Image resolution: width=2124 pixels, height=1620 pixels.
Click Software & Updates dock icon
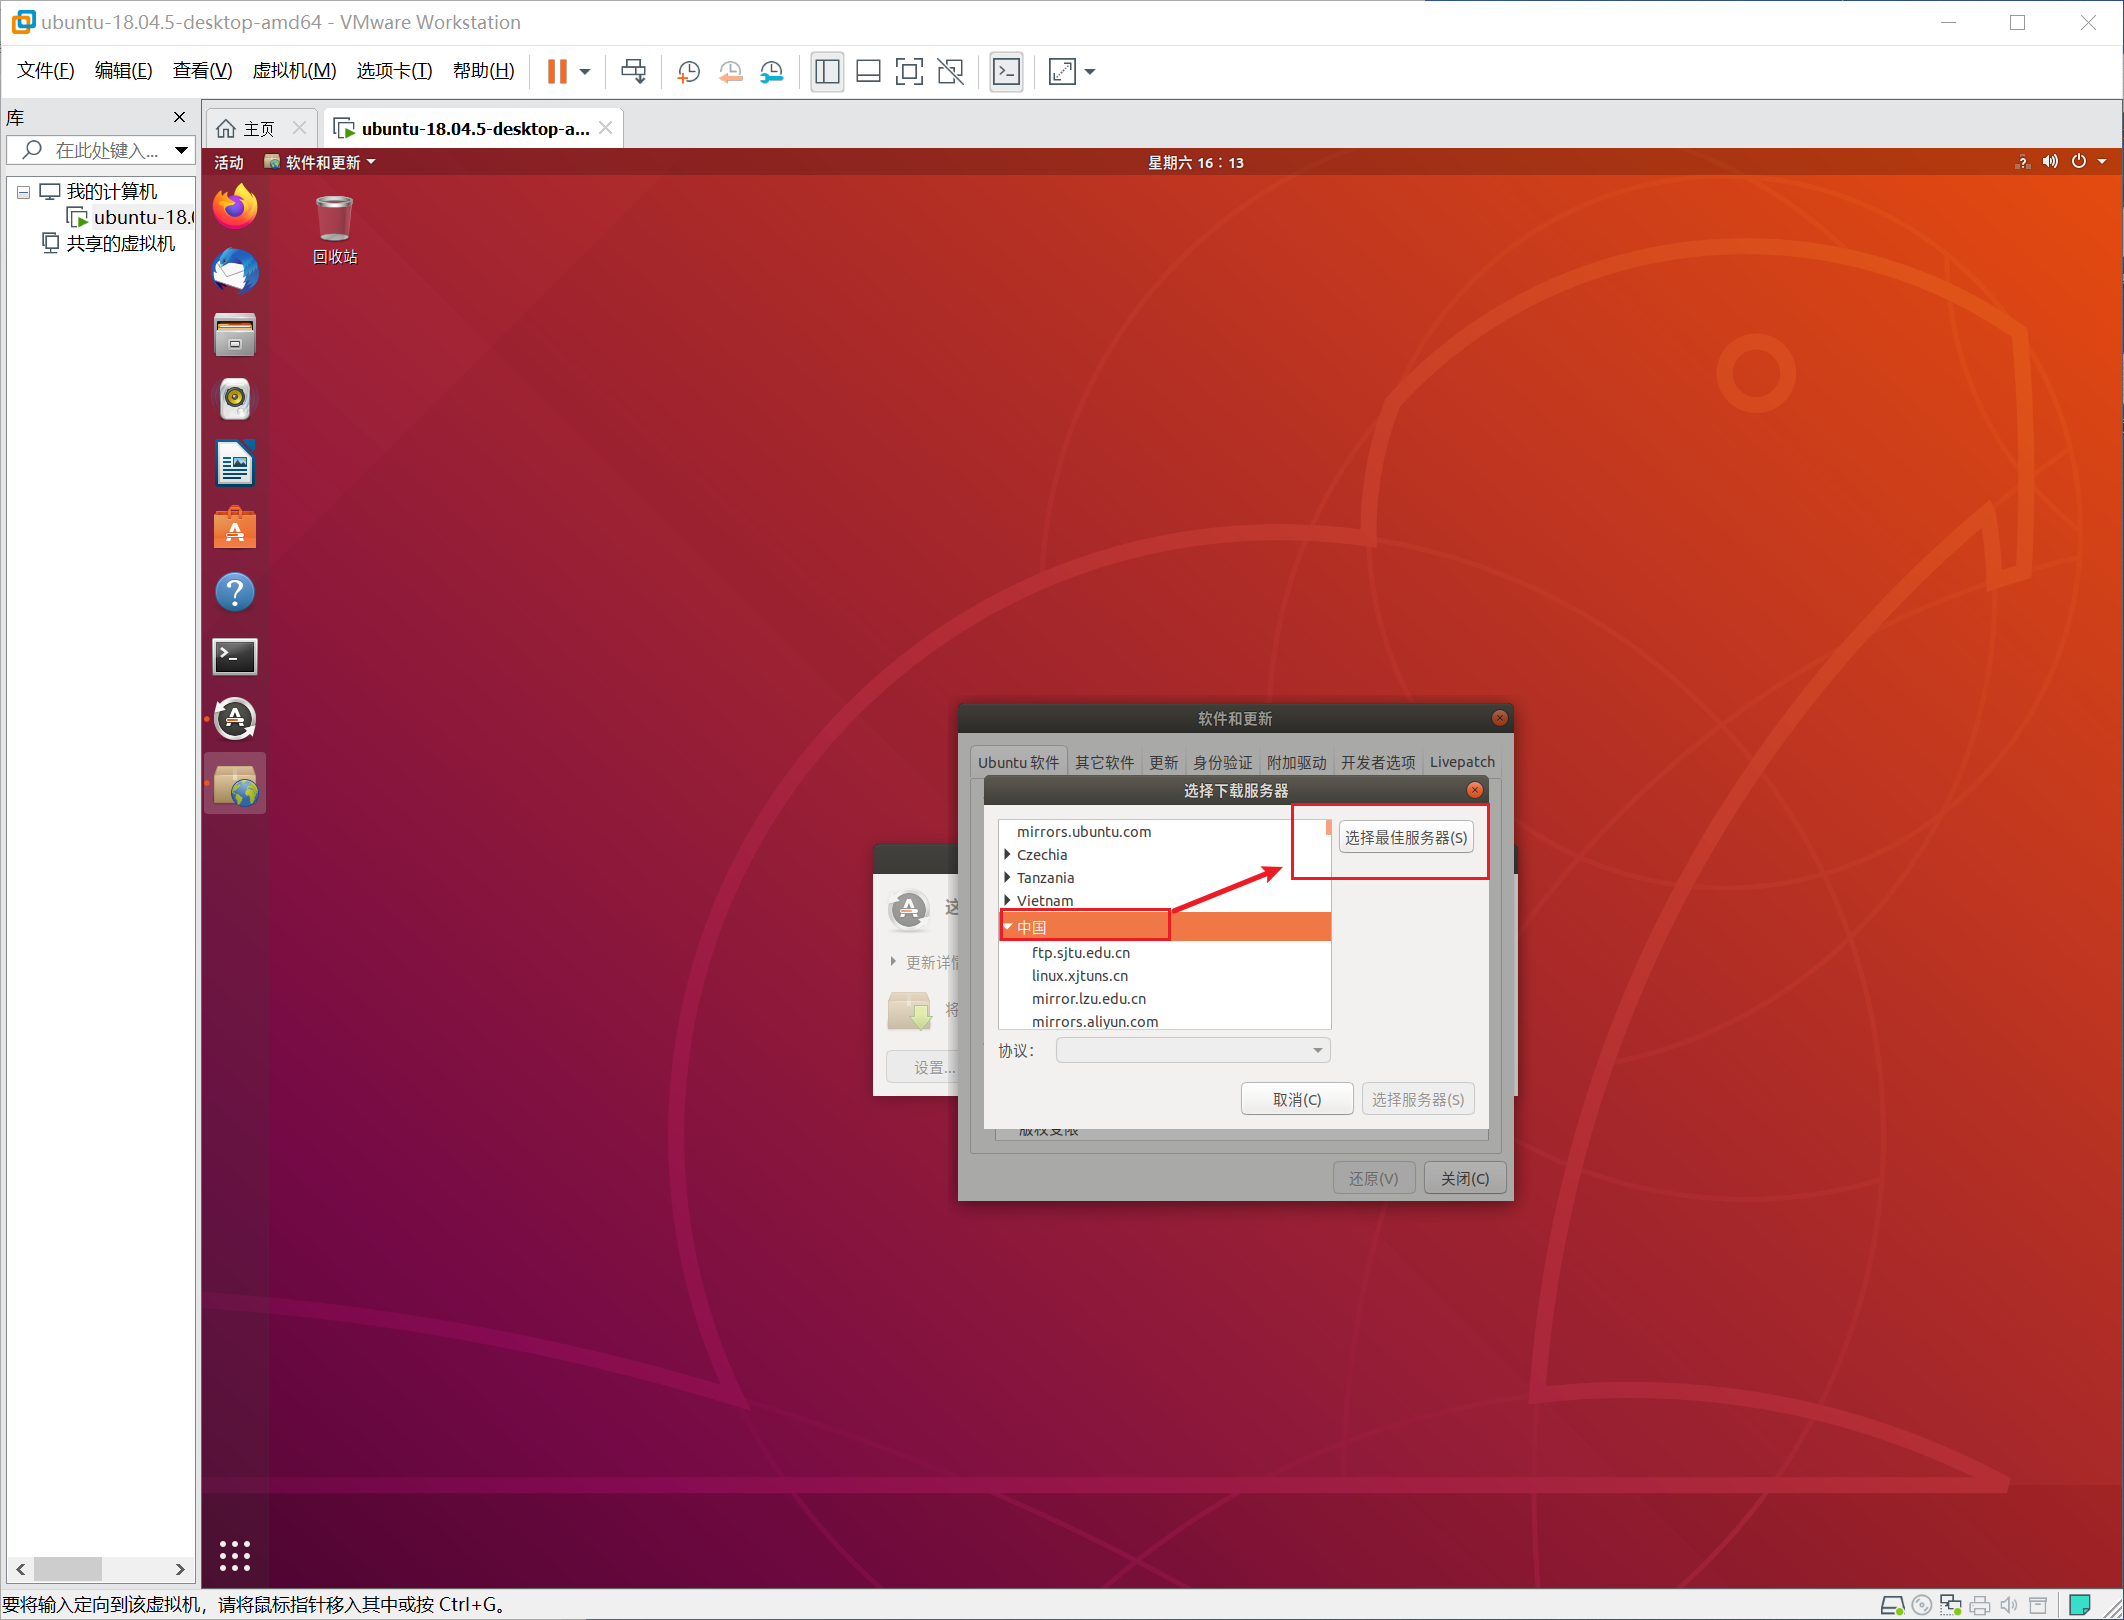[x=235, y=784]
